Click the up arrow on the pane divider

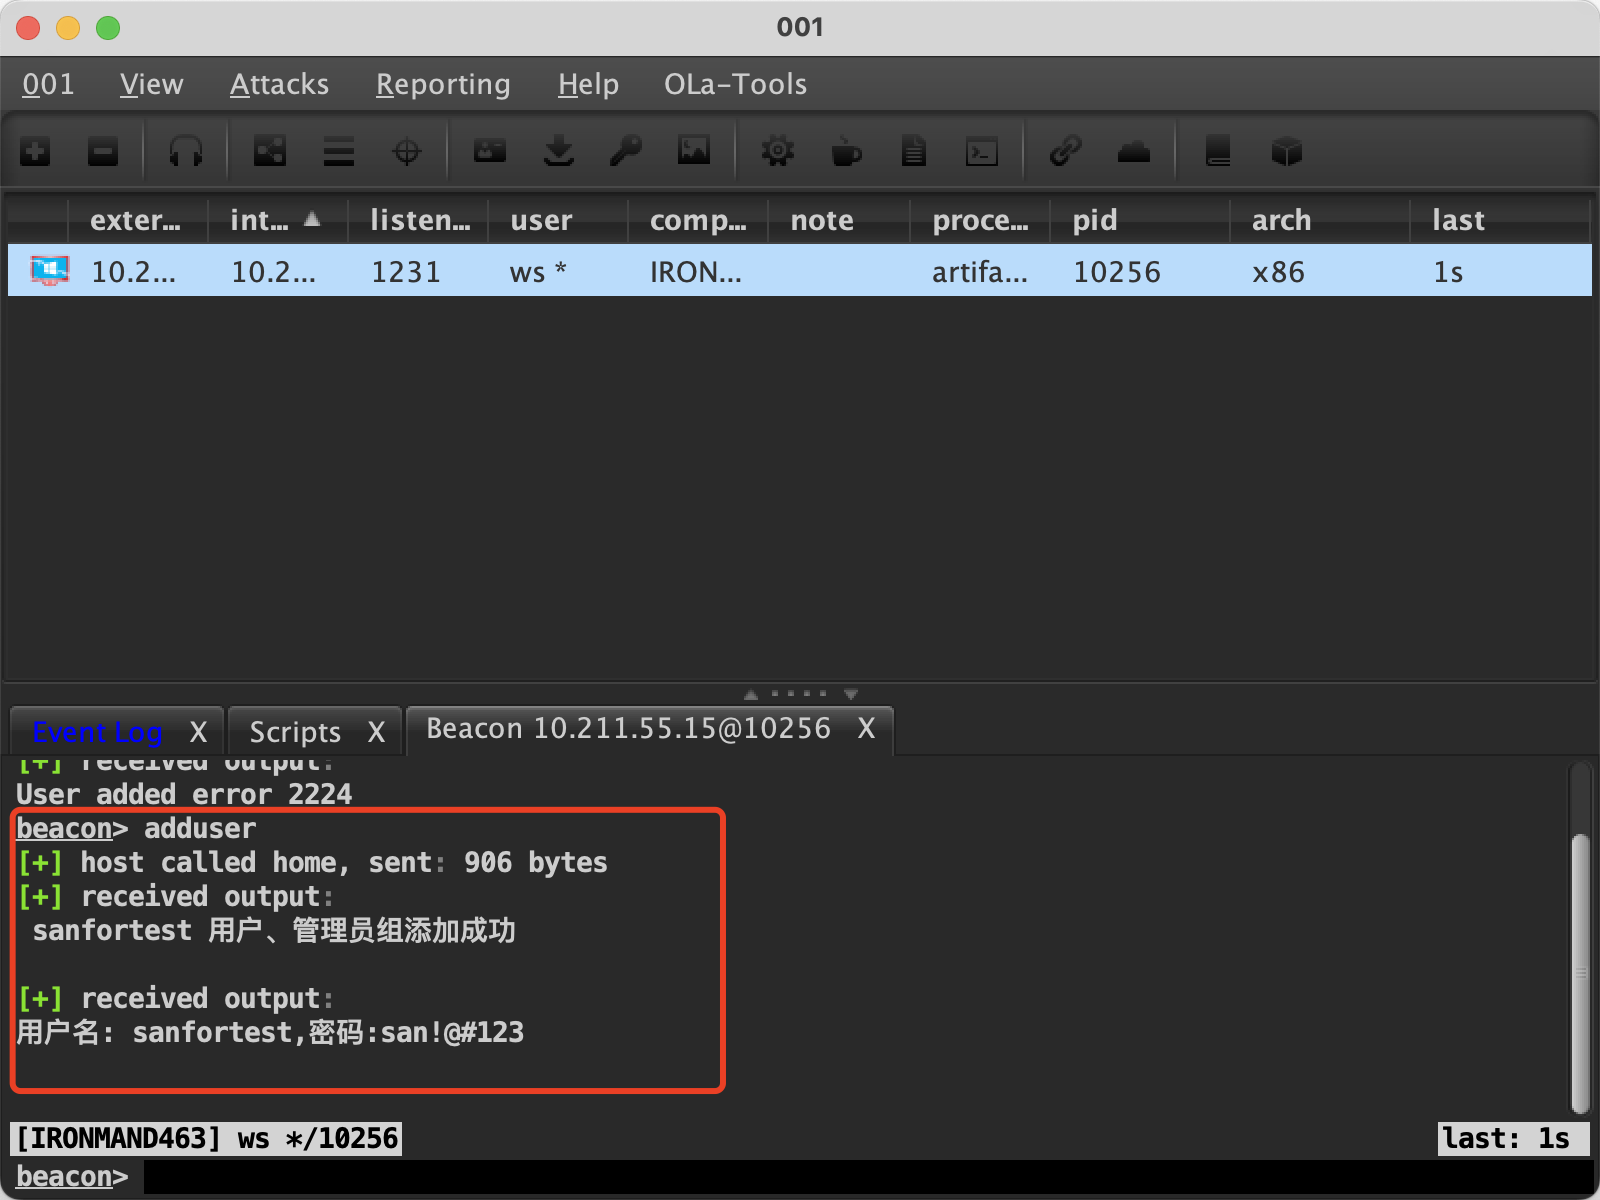pos(751,694)
